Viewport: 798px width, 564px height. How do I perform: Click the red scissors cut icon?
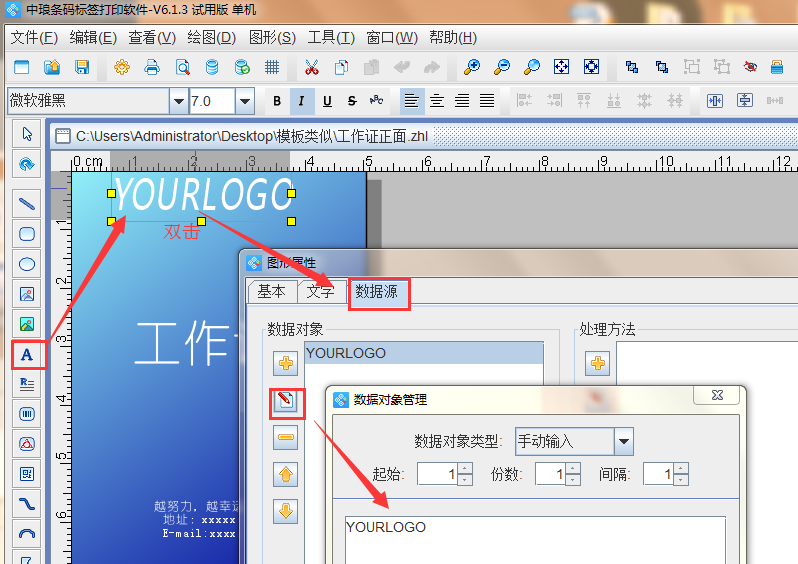point(311,68)
